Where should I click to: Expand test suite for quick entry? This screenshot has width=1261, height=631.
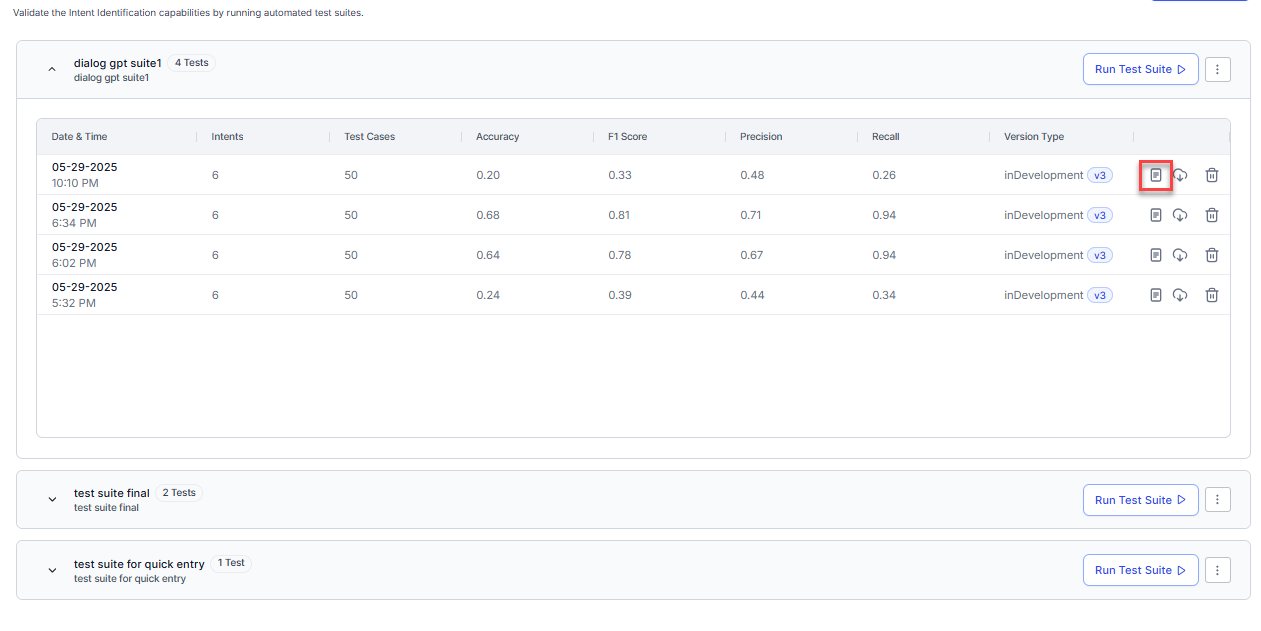(52, 570)
